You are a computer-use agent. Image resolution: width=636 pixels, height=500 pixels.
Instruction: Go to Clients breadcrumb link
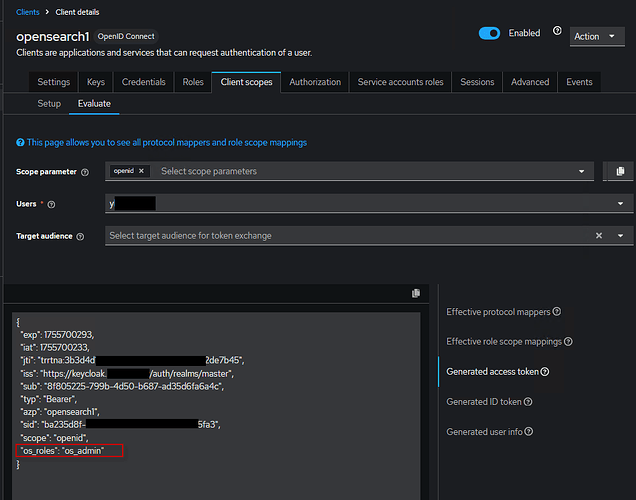pyautogui.click(x=28, y=12)
